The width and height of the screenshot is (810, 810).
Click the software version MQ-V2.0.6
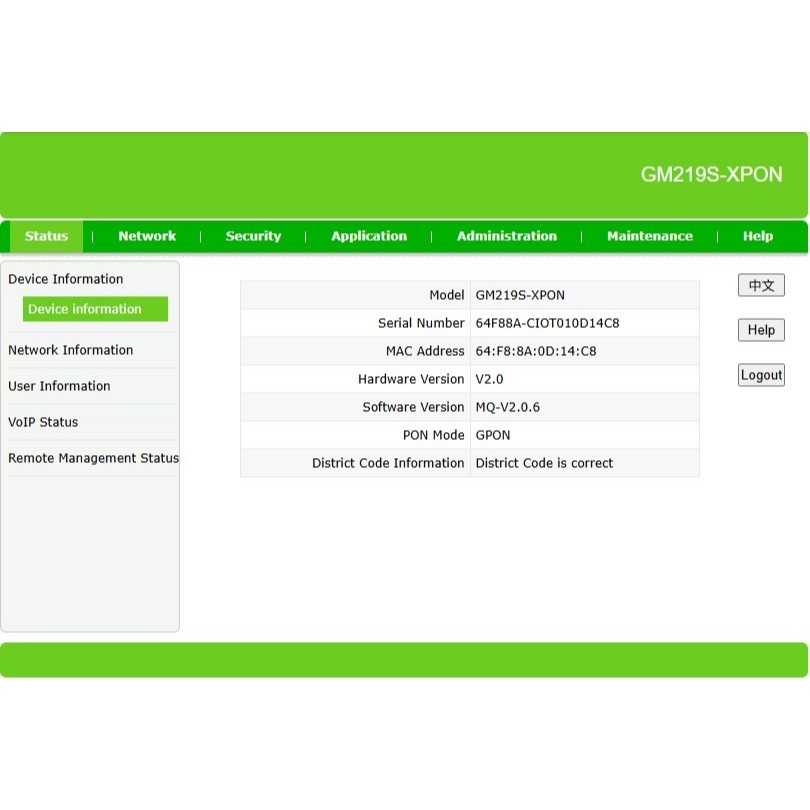508,407
